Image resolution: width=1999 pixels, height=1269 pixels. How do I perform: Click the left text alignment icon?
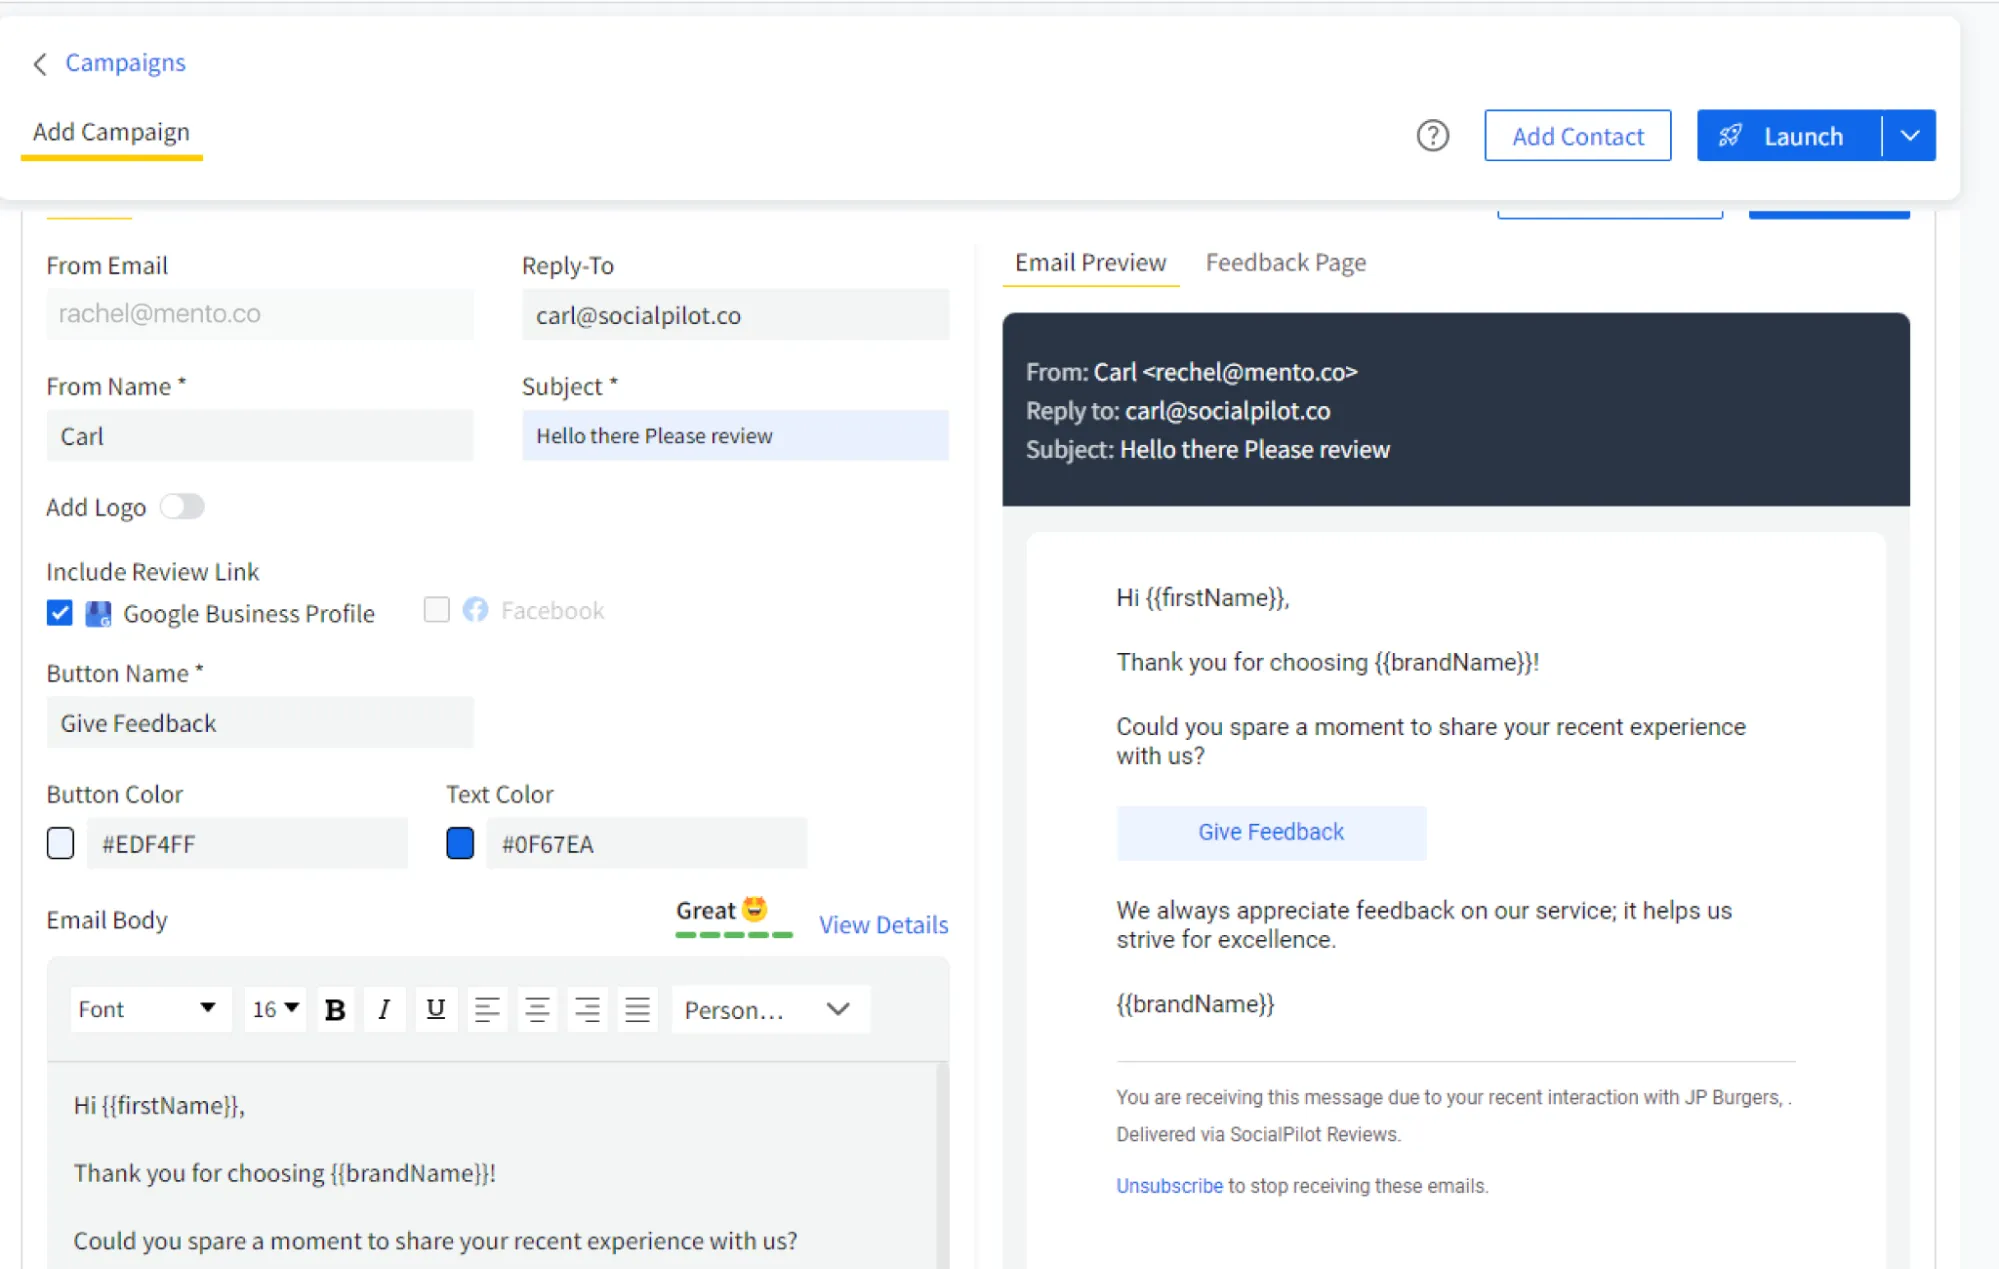click(487, 1008)
